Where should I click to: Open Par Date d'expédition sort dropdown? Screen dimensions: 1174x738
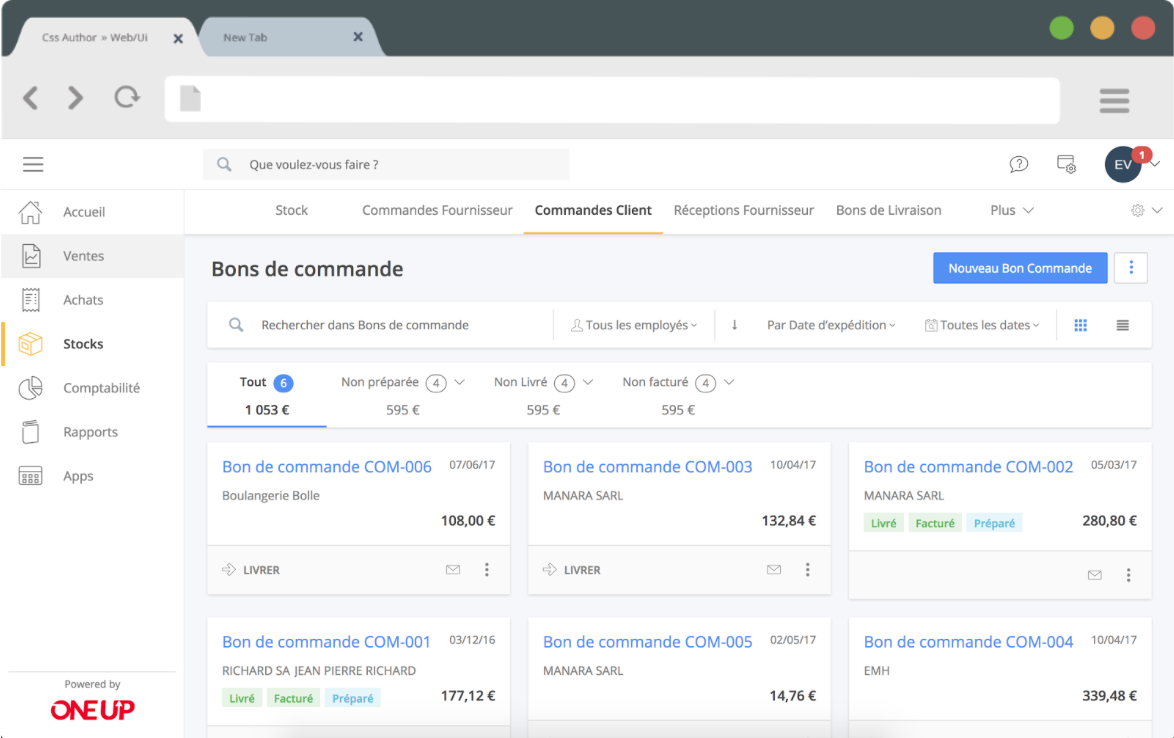click(x=830, y=325)
